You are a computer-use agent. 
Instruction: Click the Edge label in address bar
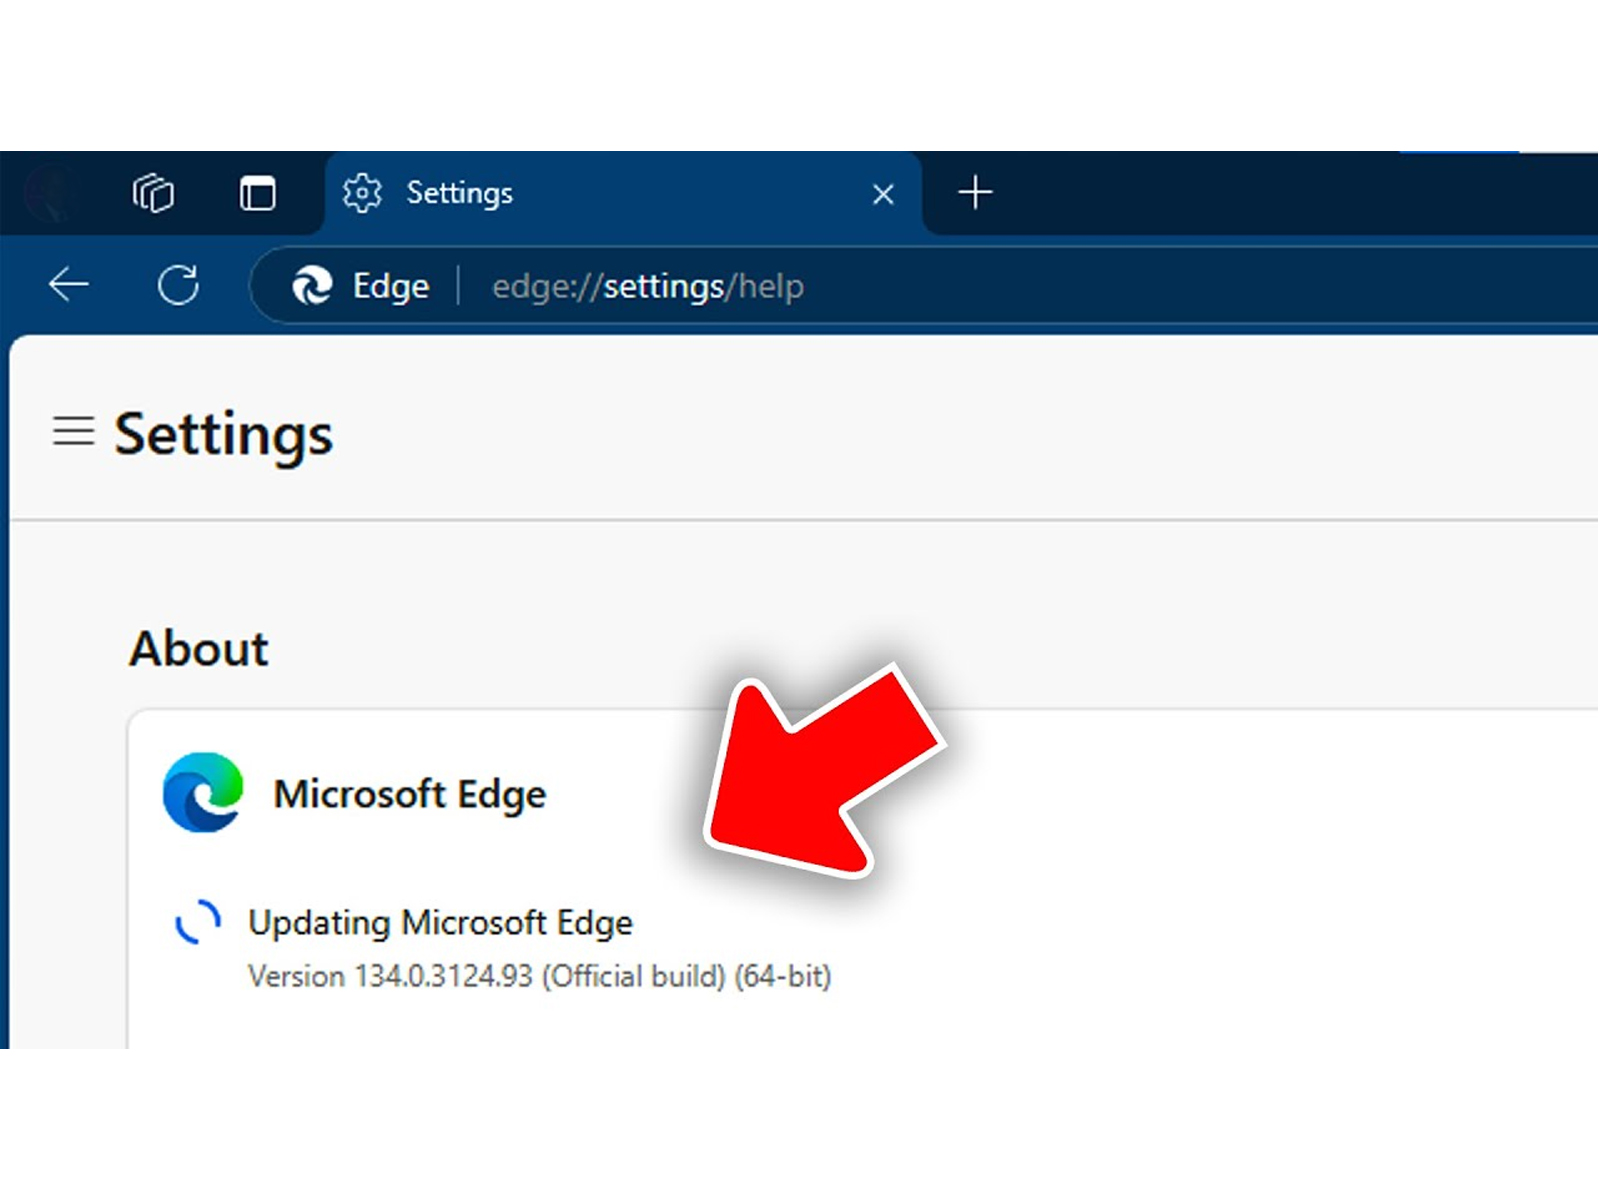click(391, 287)
